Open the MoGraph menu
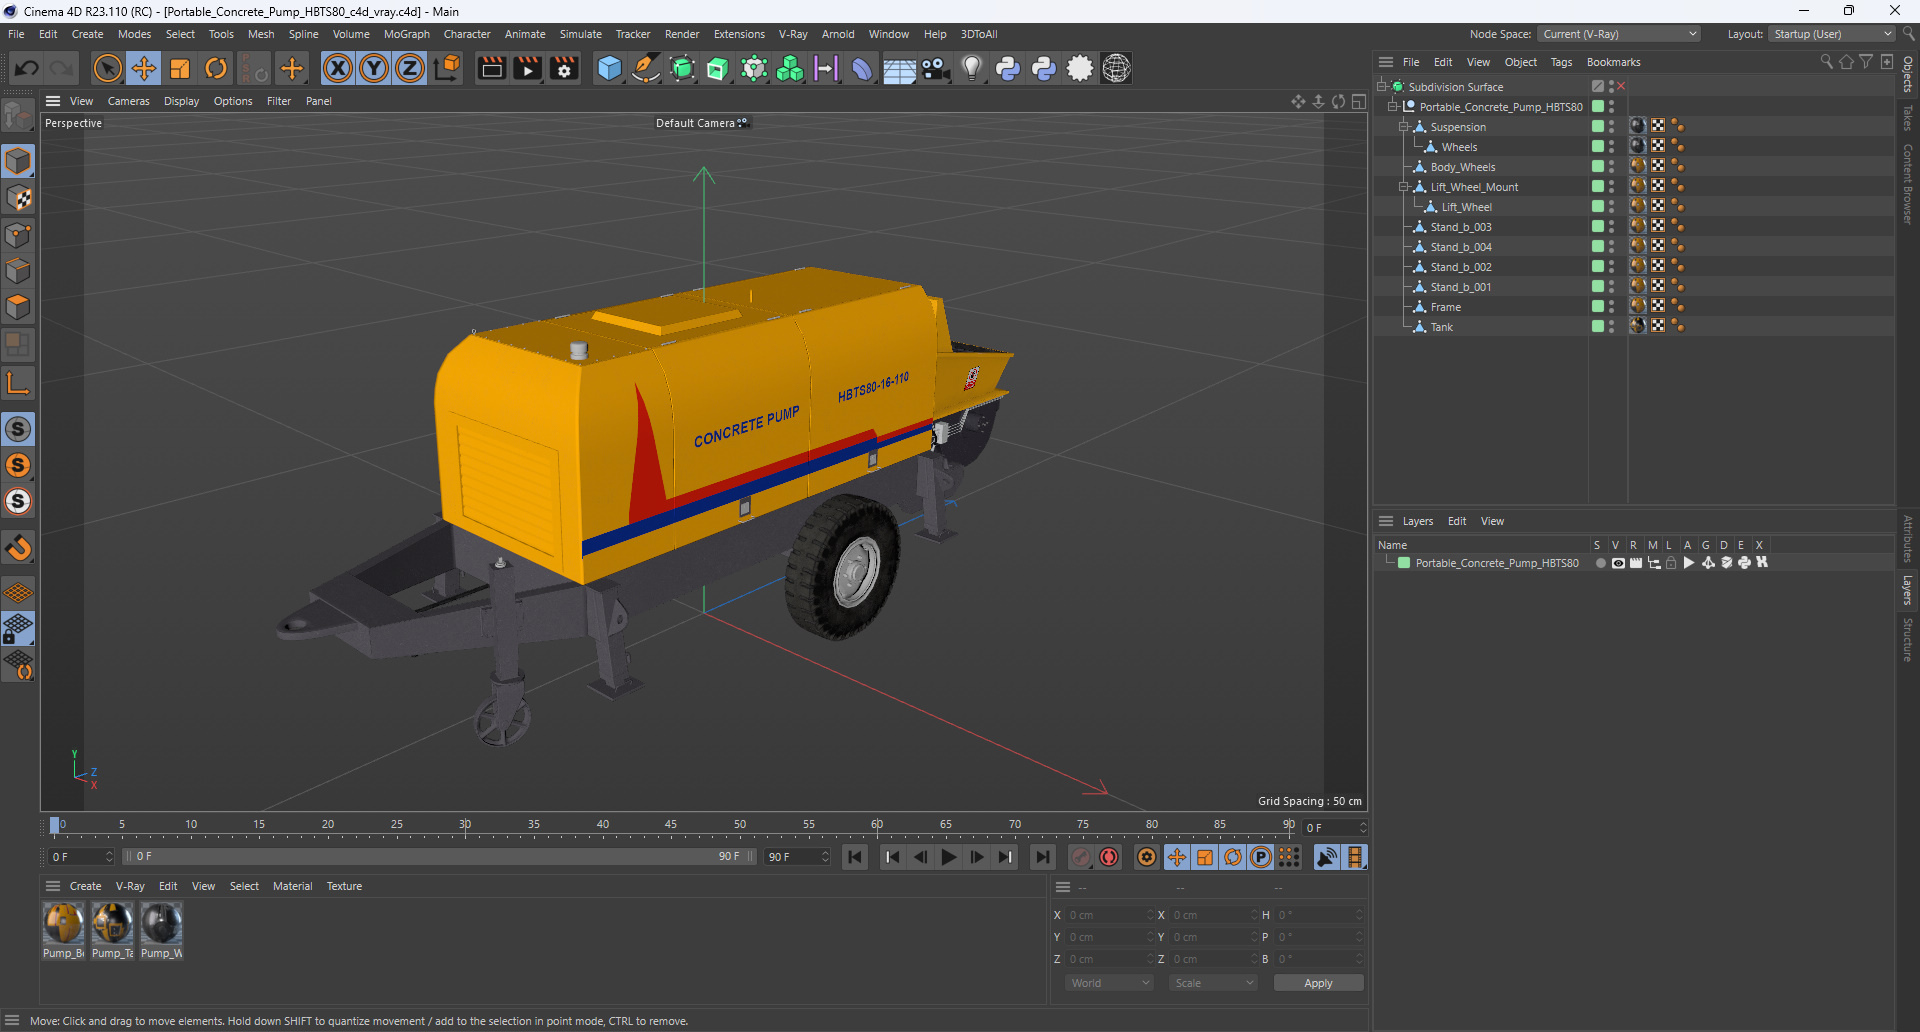The height and width of the screenshot is (1032, 1920). (406, 34)
